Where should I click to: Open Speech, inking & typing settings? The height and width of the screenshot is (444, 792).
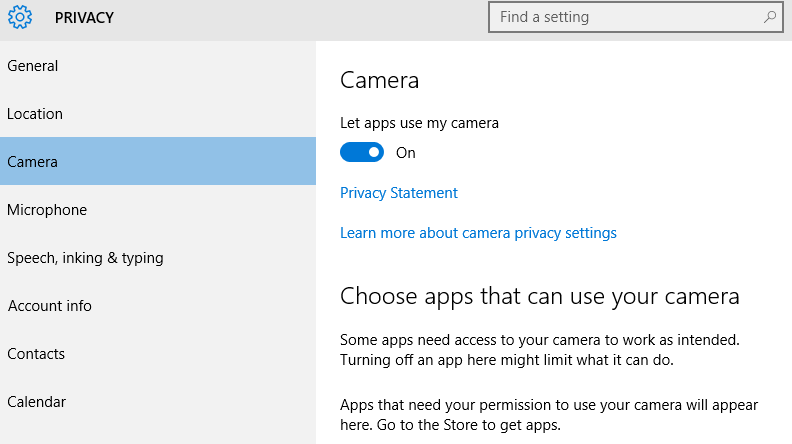[158, 258]
